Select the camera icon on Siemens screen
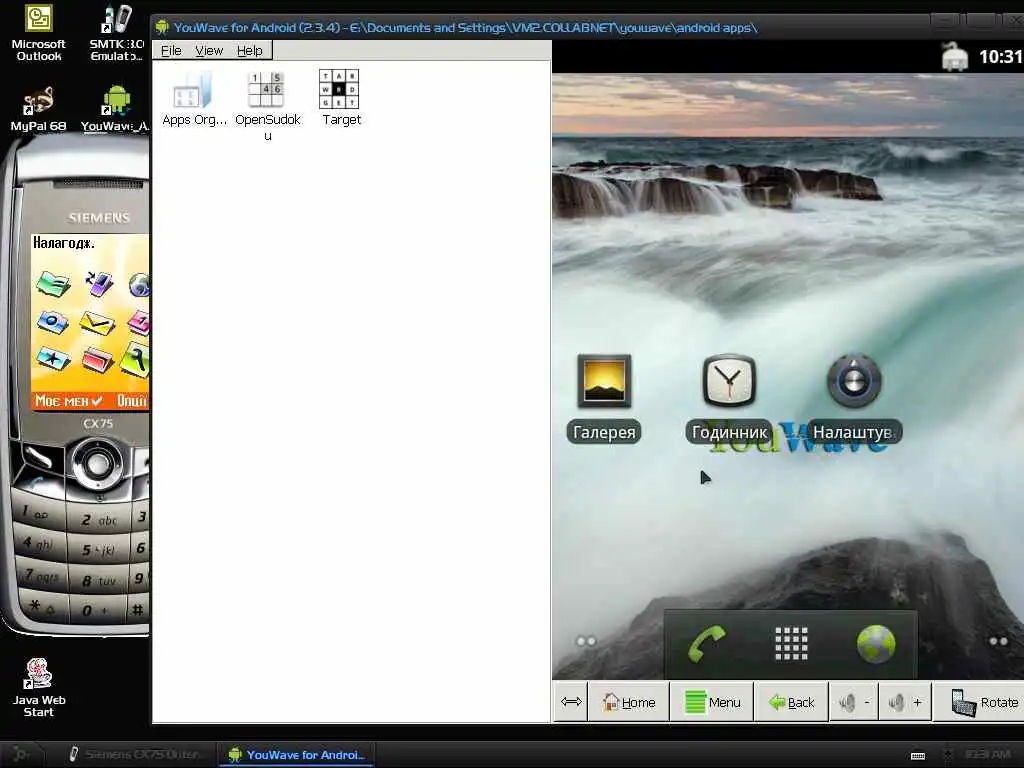The height and width of the screenshot is (768, 1024). point(53,323)
